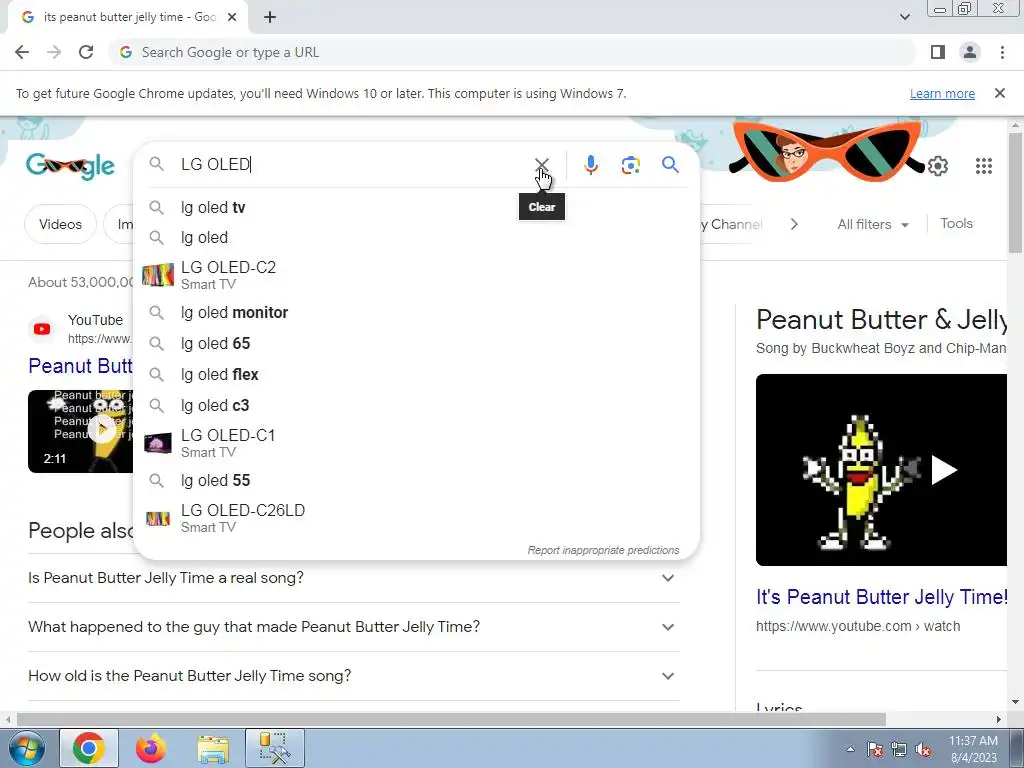This screenshot has height=768, width=1024.
Task: Choose the LG OLED-C2 Smart TV suggestion
Action: (x=416, y=275)
